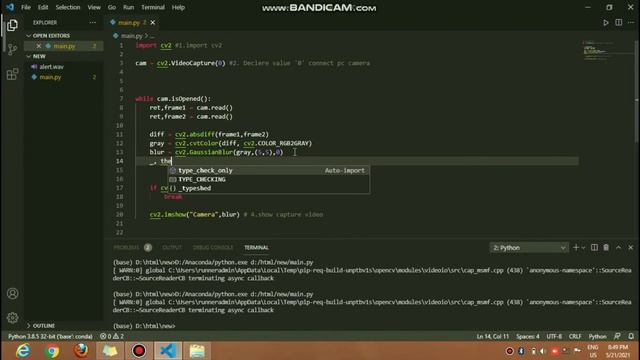Open main.py under NEW folder

click(50, 77)
